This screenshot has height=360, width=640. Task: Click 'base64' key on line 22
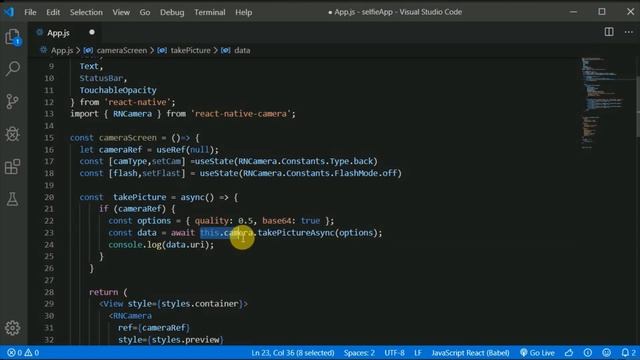[276, 221]
